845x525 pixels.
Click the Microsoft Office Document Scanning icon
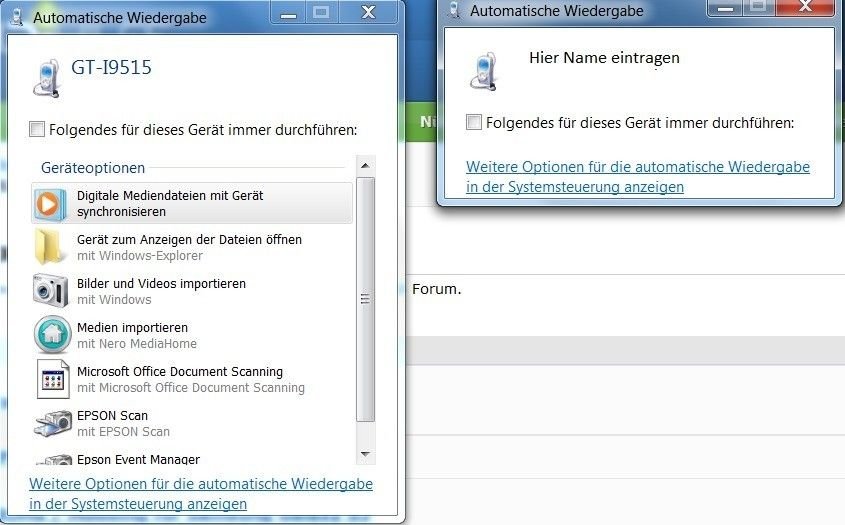[x=53, y=379]
